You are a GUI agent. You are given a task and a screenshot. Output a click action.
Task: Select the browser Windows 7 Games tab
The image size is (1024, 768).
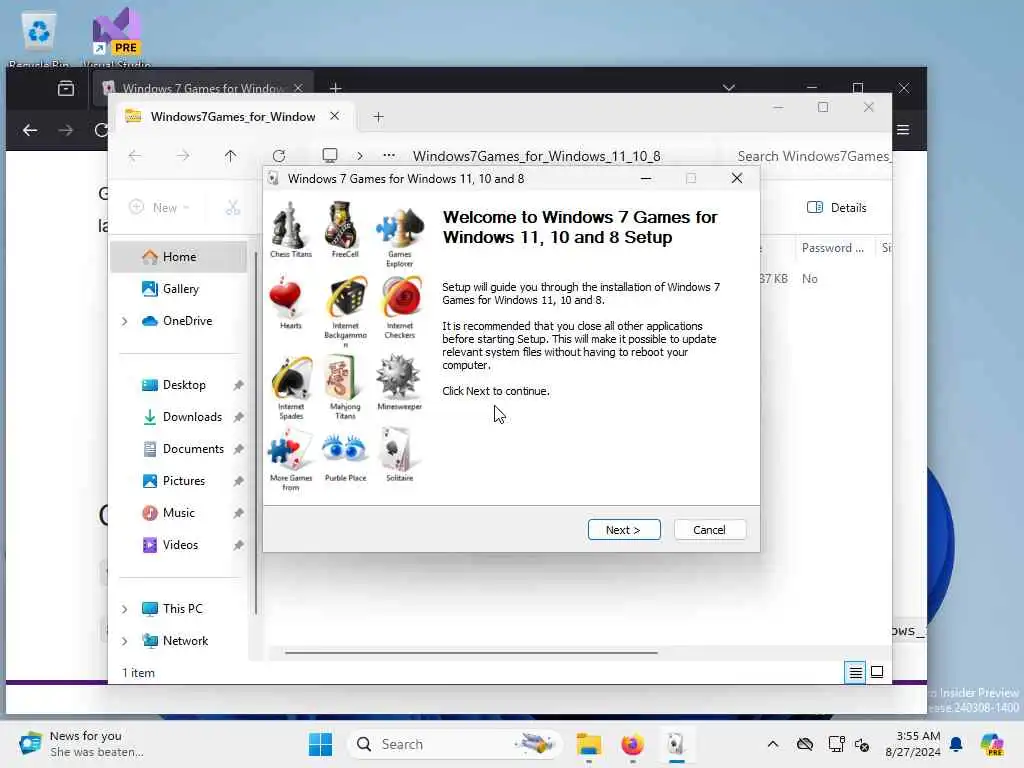[202, 88]
